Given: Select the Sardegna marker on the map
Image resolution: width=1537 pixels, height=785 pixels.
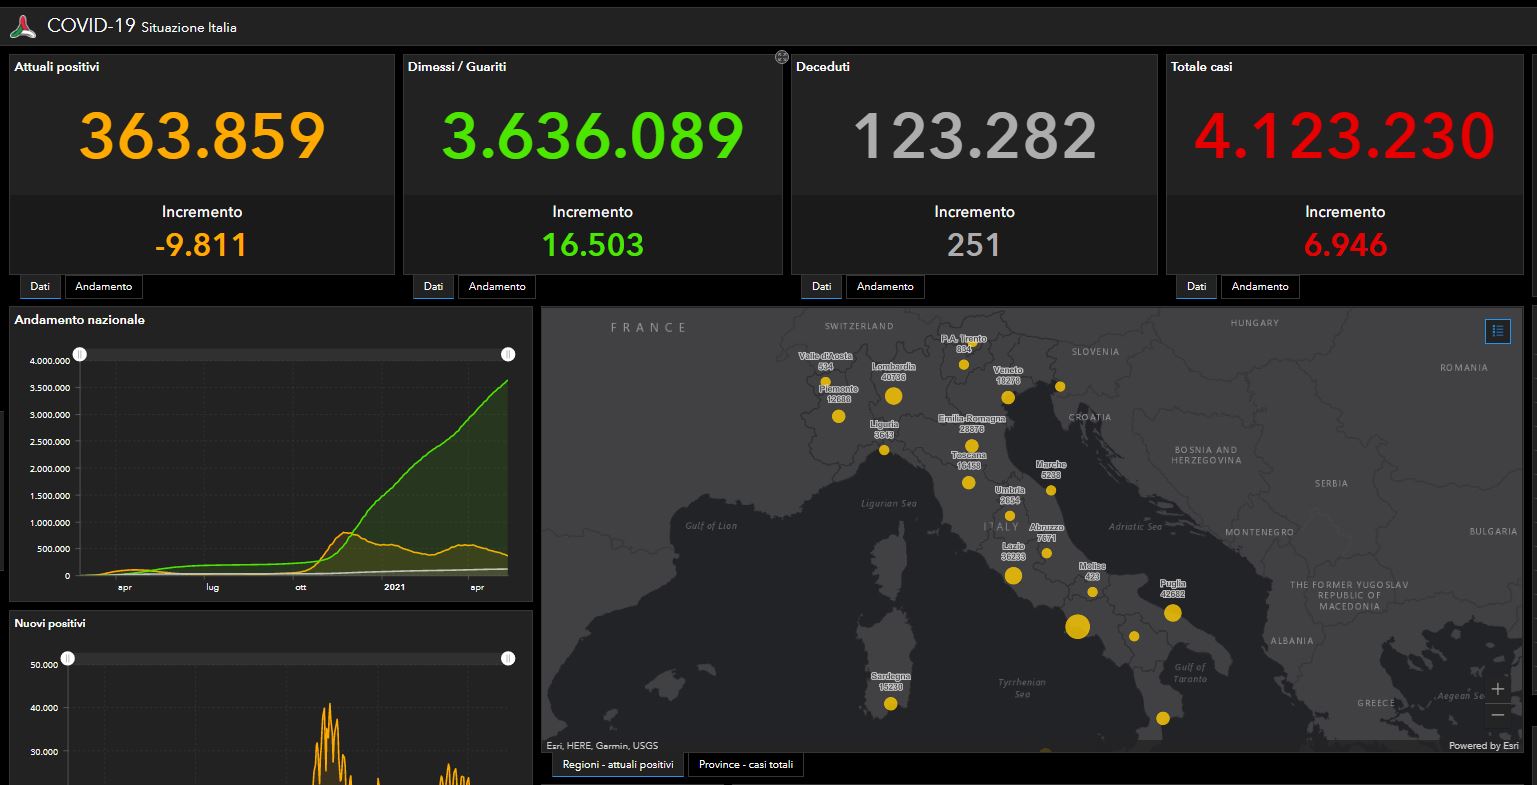Looking at the screenshot, I should coord(890,704).
